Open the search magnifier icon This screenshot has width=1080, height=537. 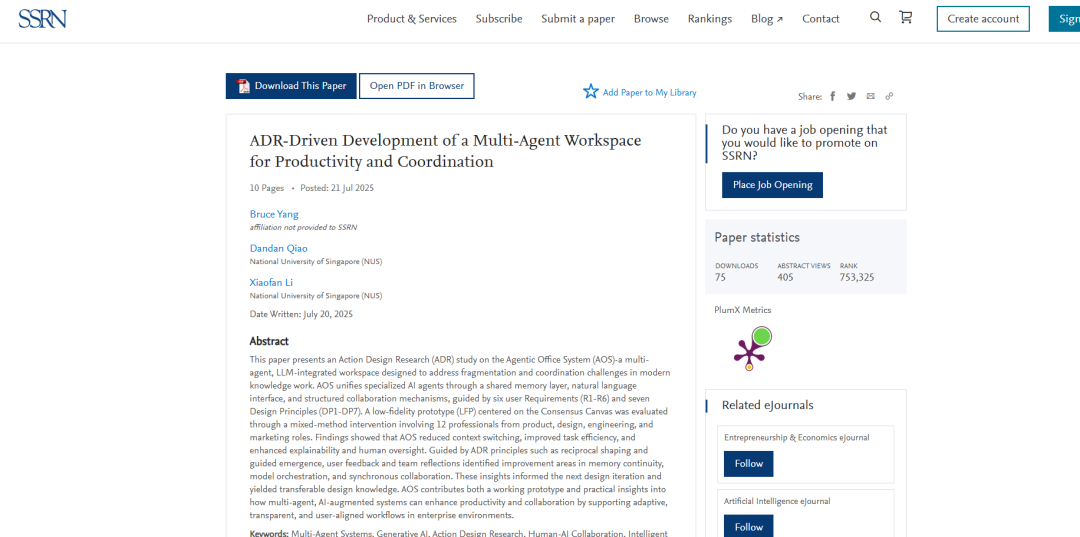(875, 17)
